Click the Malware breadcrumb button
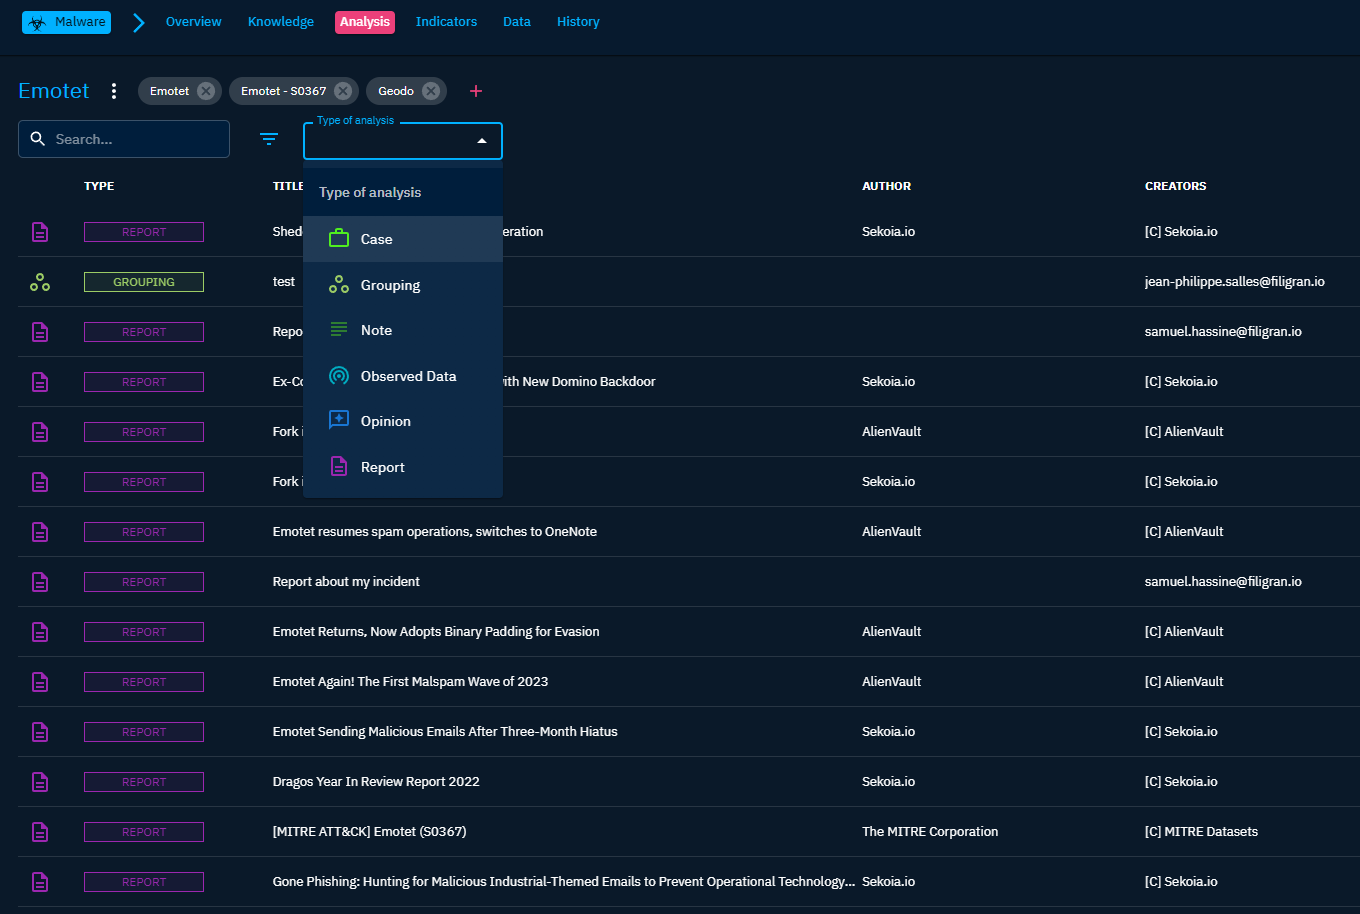Image resolution: width=1360 pixels, height=914 pixels. 67,22
